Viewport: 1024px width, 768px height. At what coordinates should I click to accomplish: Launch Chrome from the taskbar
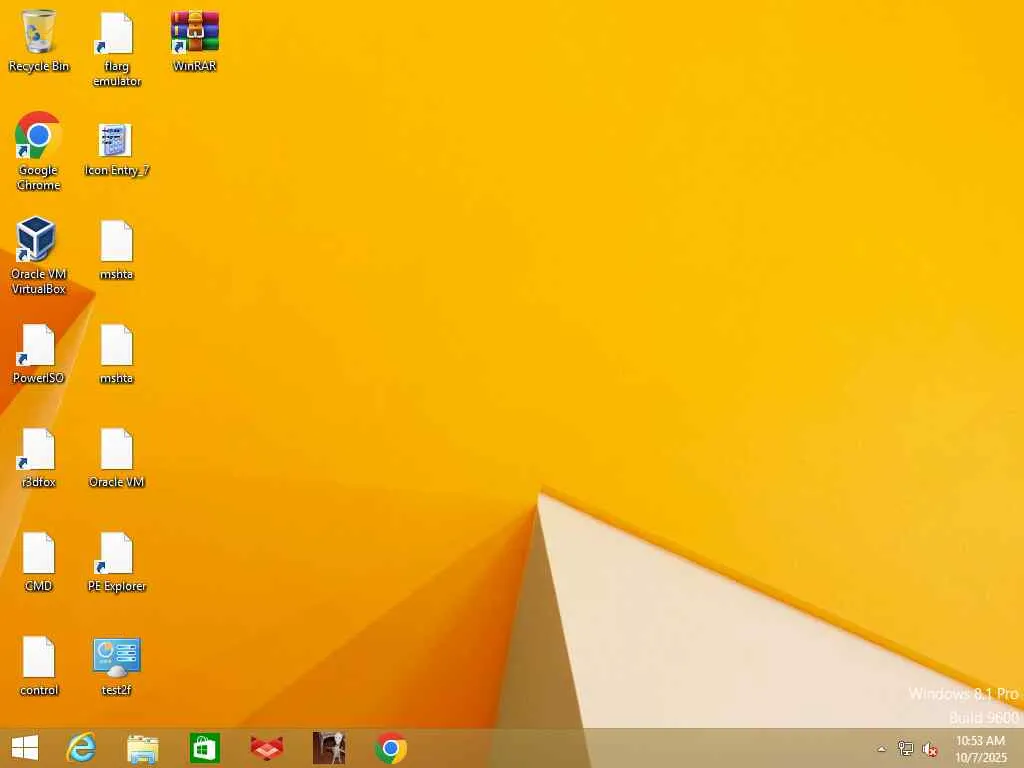pos(391,748)
